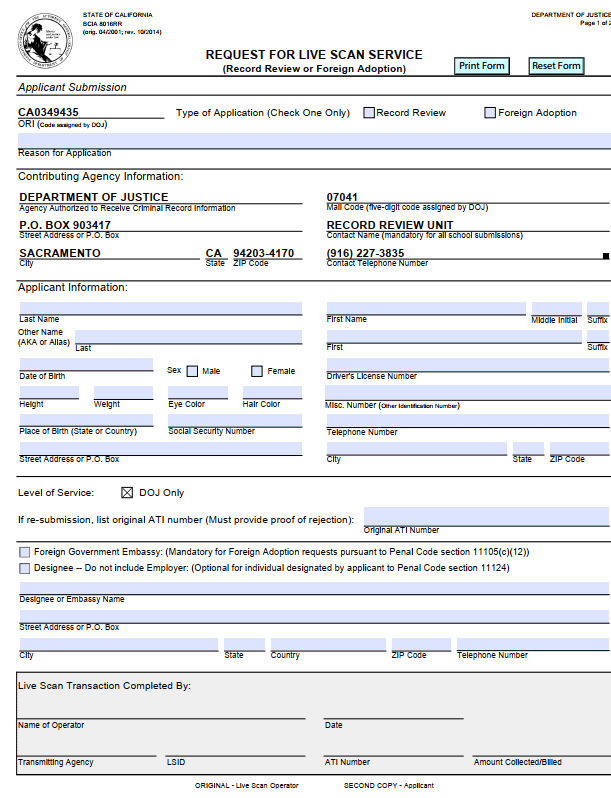Click the applicant Last Name field
Viewport: 611px width, 798px height.
(x=160, y=308)
